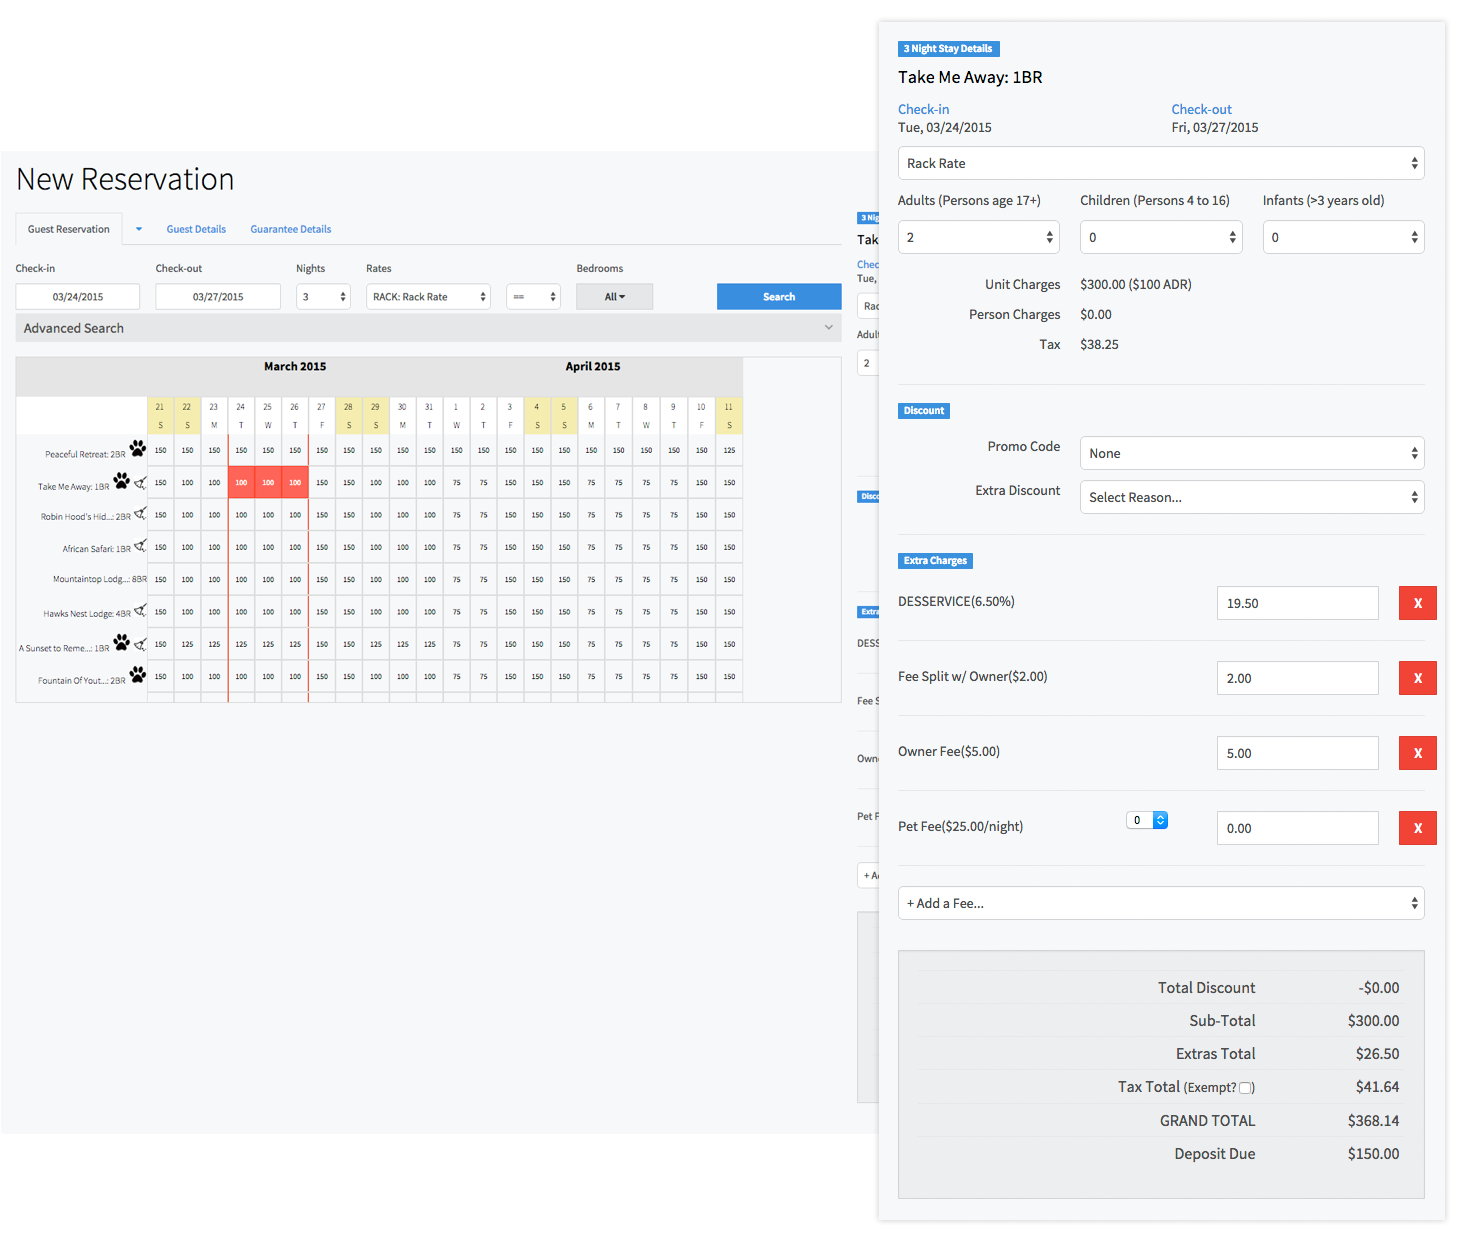
Task: Click the Check-out date field 03/27/2015
Action: 218,297
